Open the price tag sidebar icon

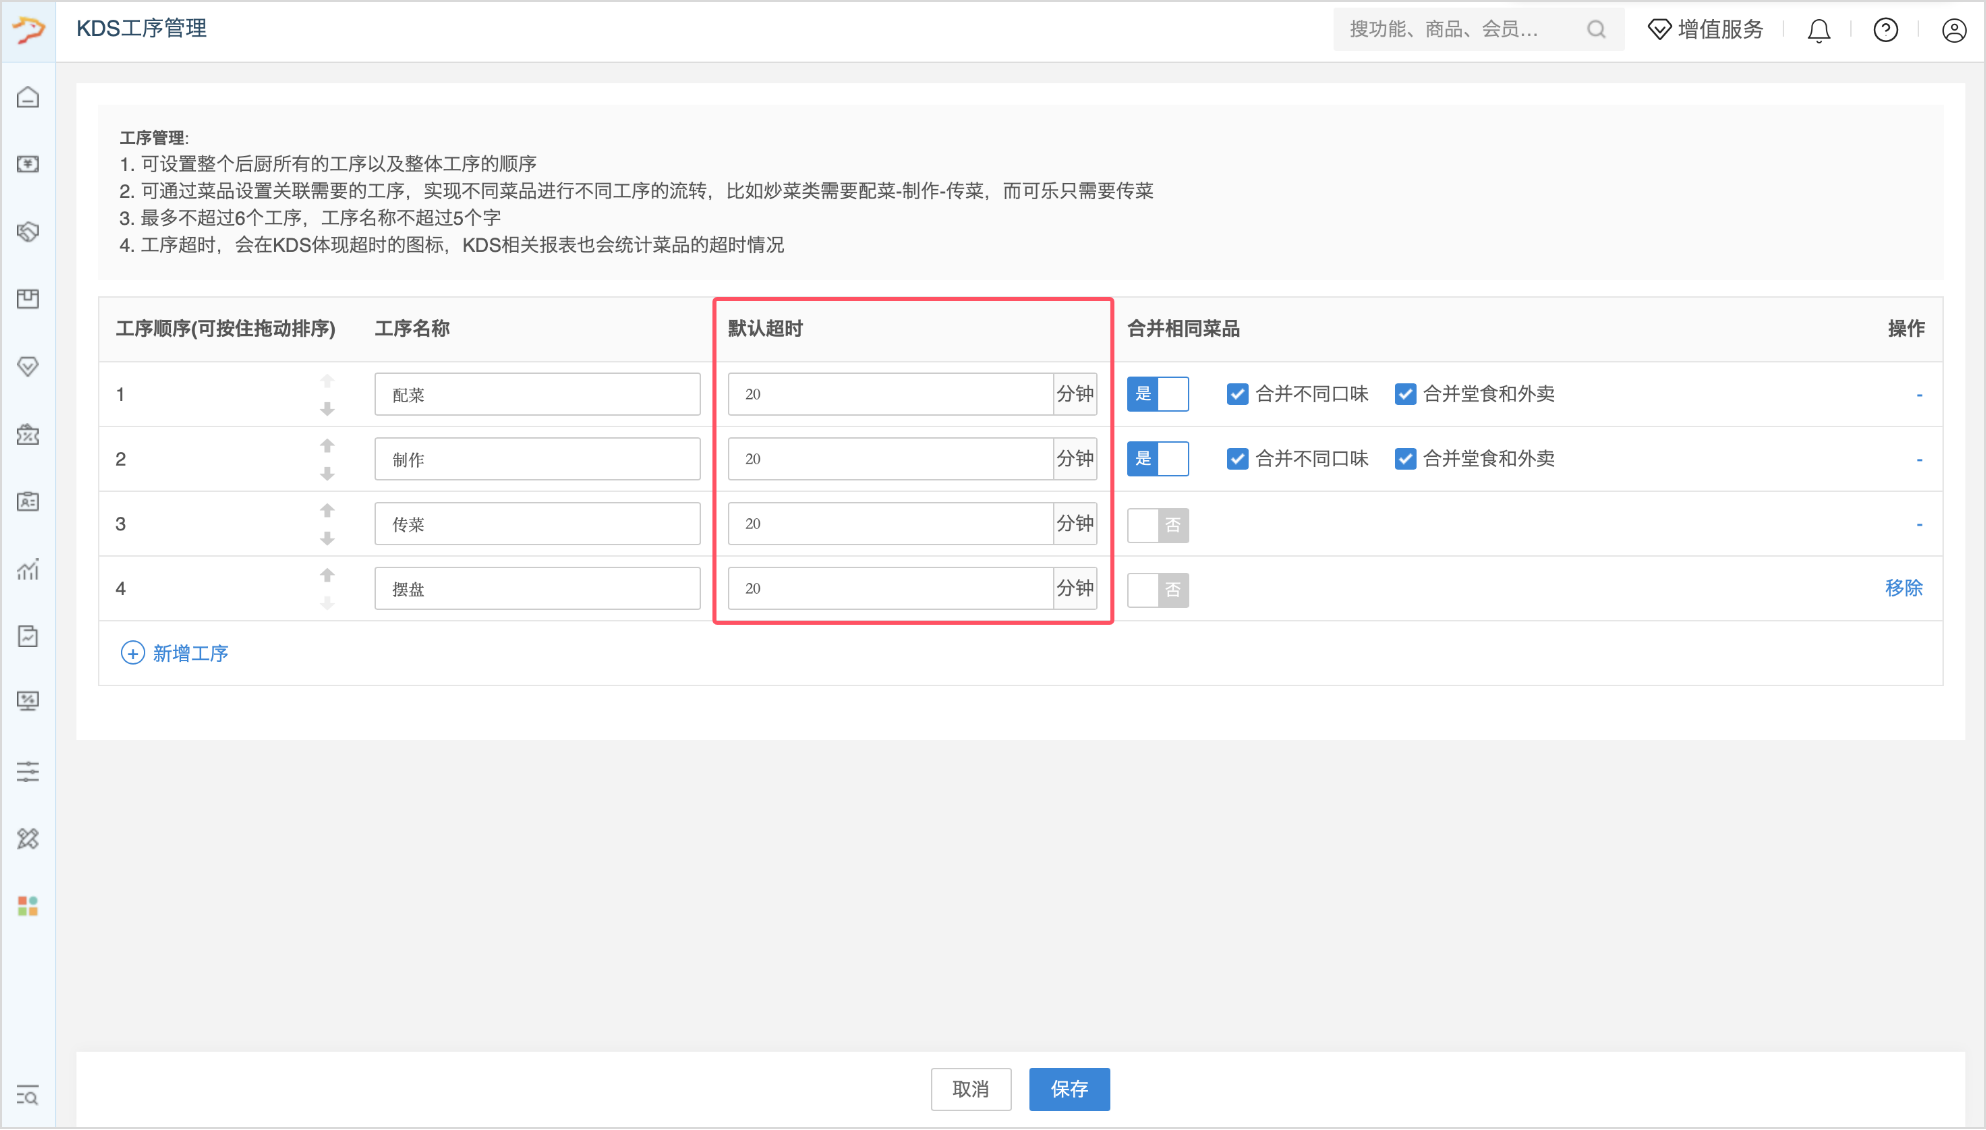[x=28, y=232]
